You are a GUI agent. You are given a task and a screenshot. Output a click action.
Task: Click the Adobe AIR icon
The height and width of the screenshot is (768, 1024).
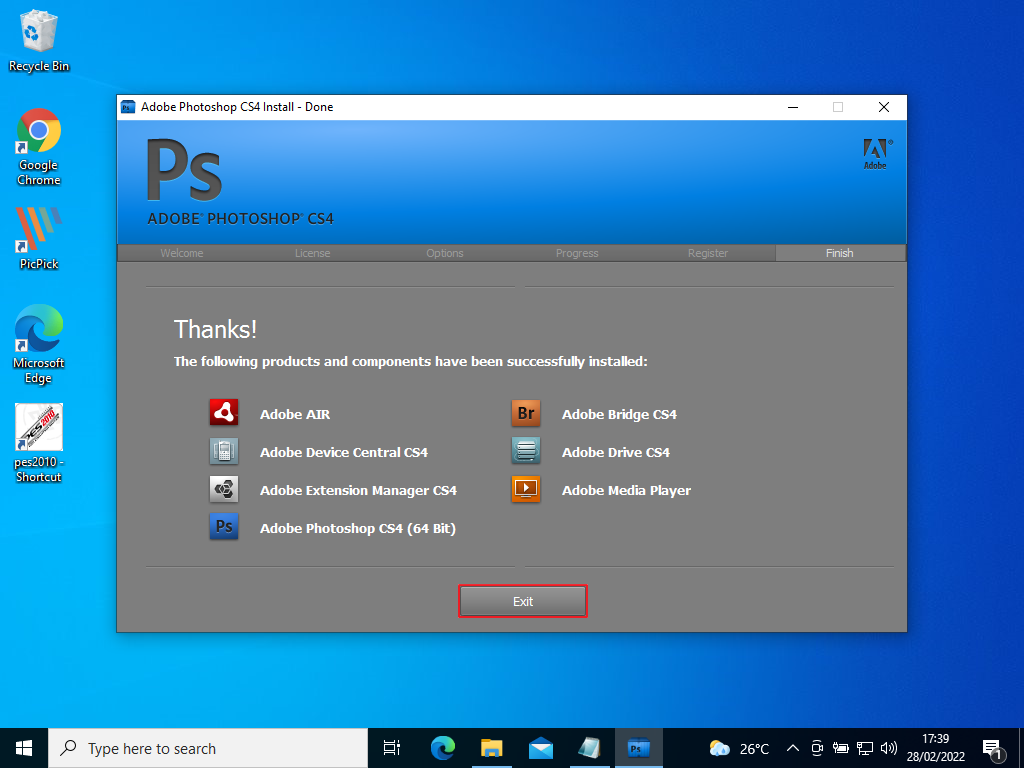(223, 413)
